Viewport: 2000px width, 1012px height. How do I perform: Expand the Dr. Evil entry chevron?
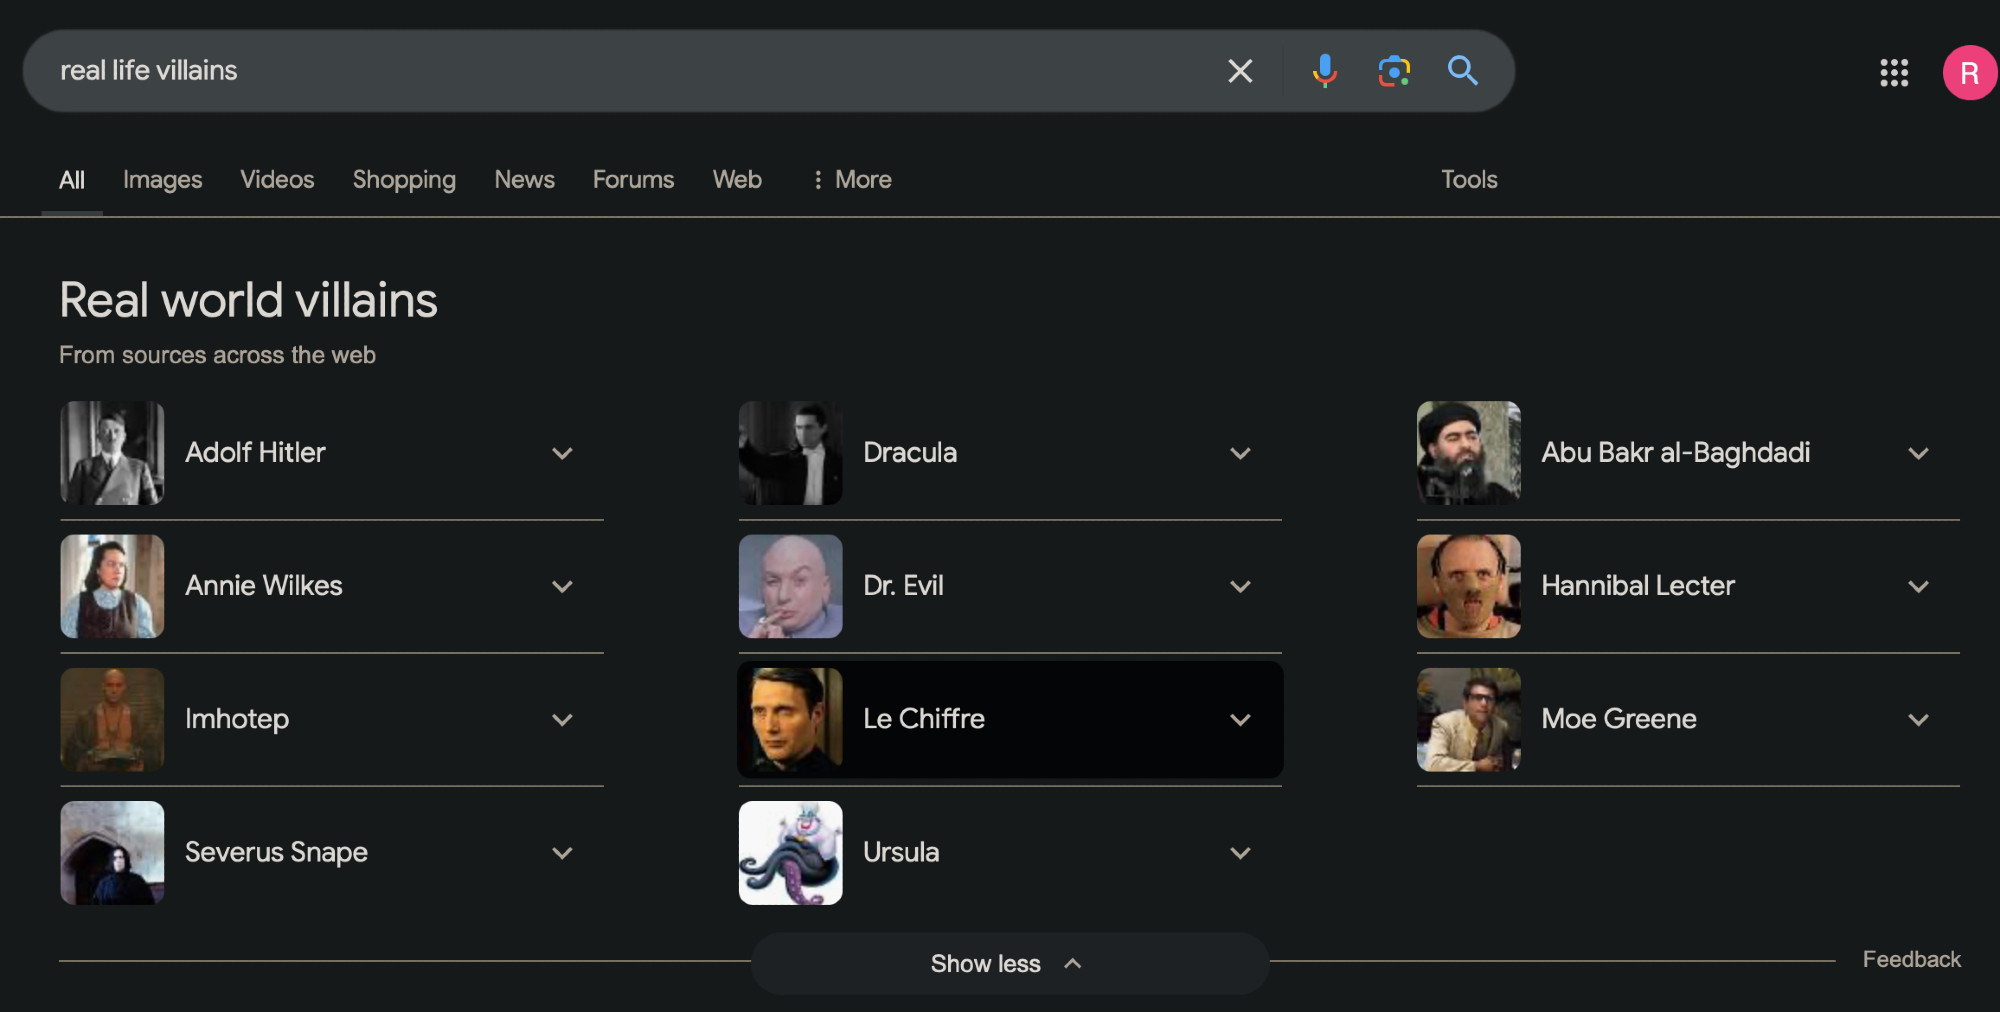[1240, 587]
